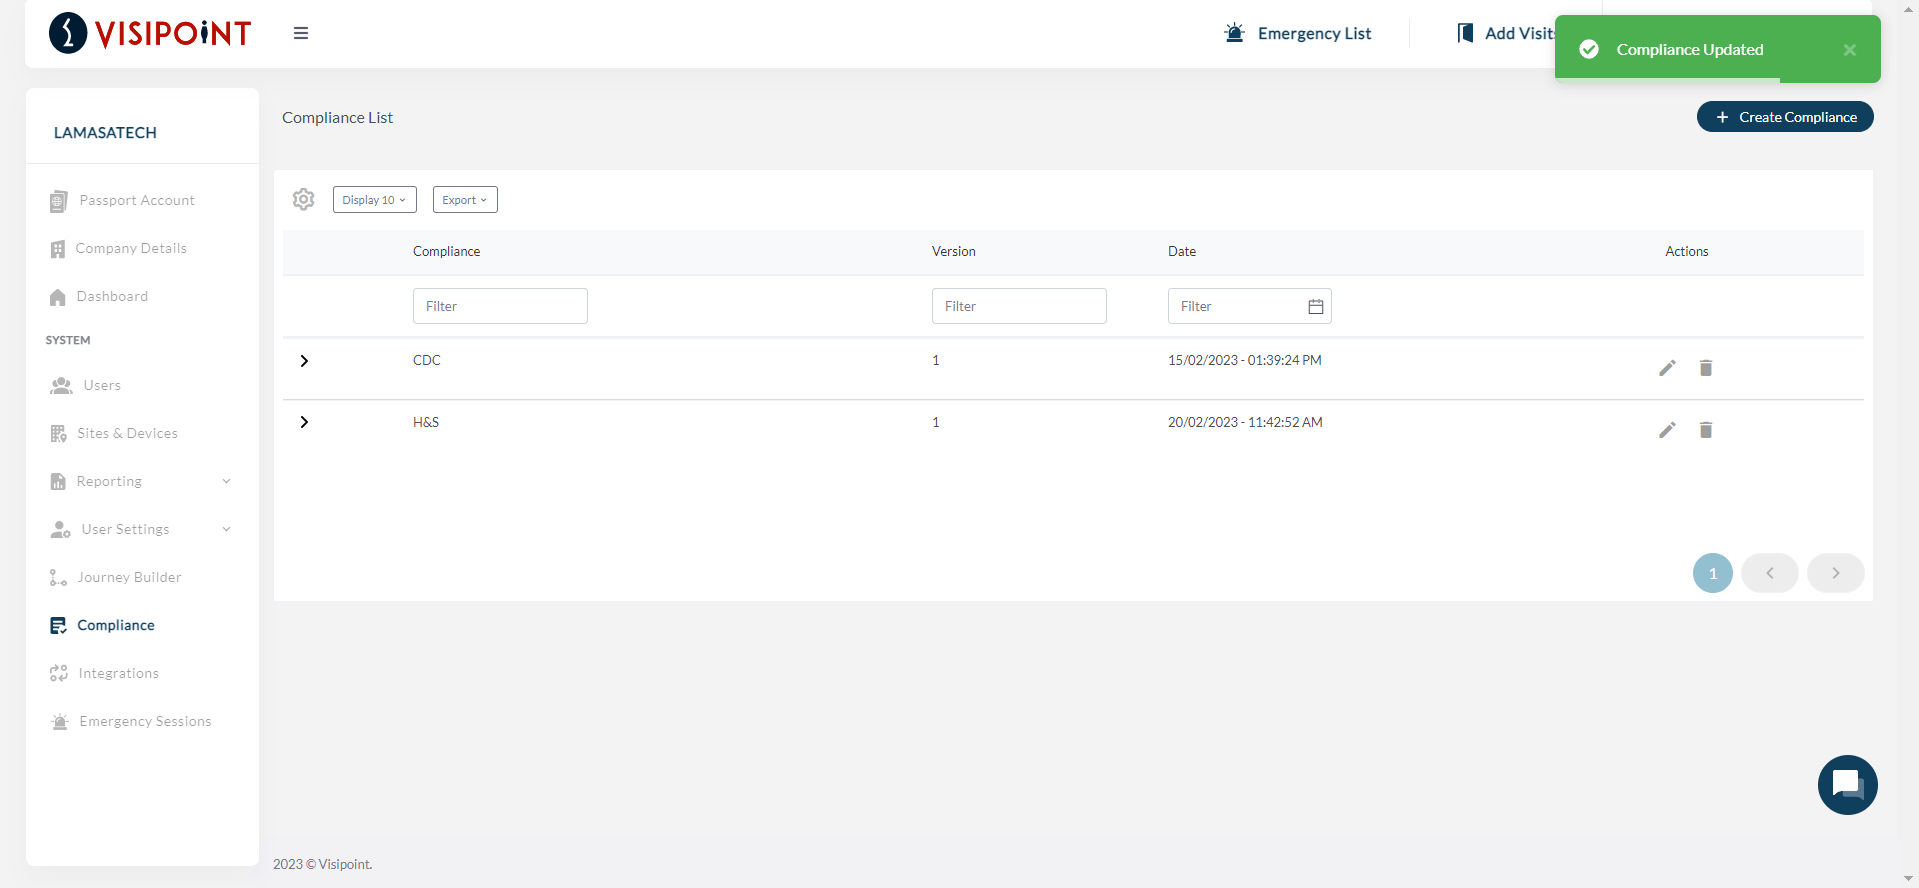Open the chat support bubble
Screen dimensions: 1919x888
pyautogui.click(x=1847, y=785)
